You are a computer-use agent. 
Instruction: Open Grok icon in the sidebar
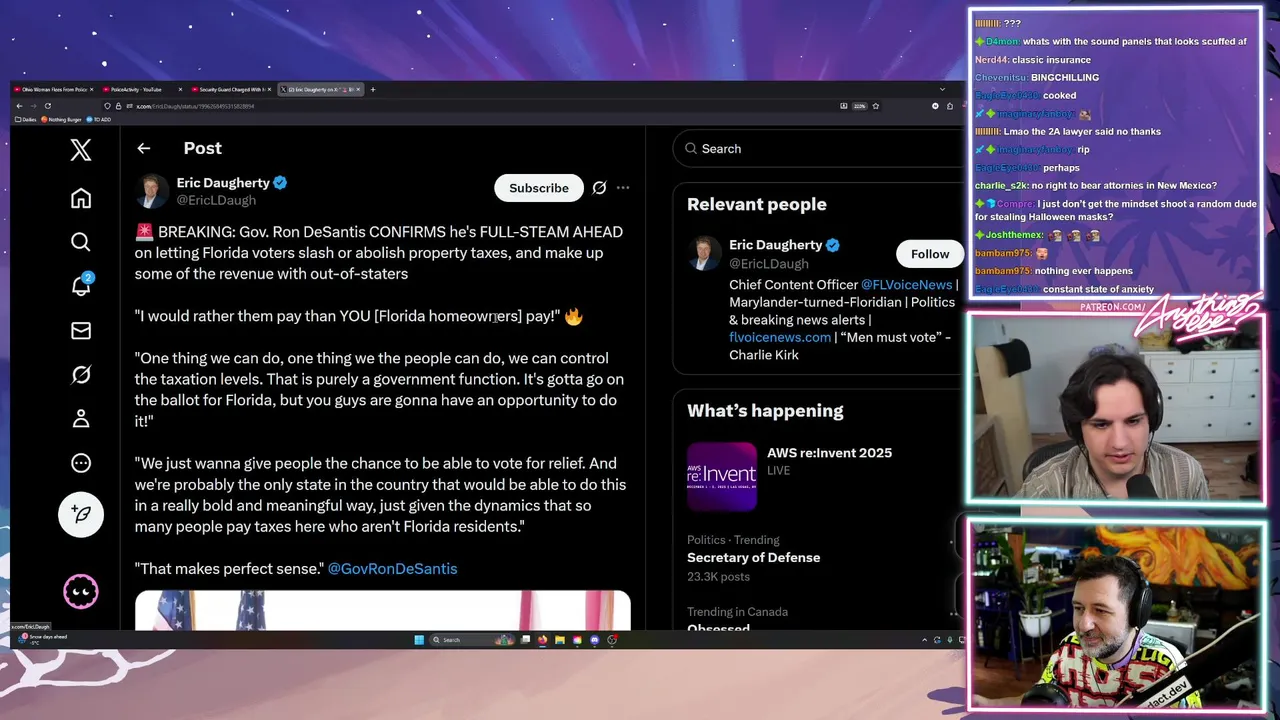tap(81, 375)
